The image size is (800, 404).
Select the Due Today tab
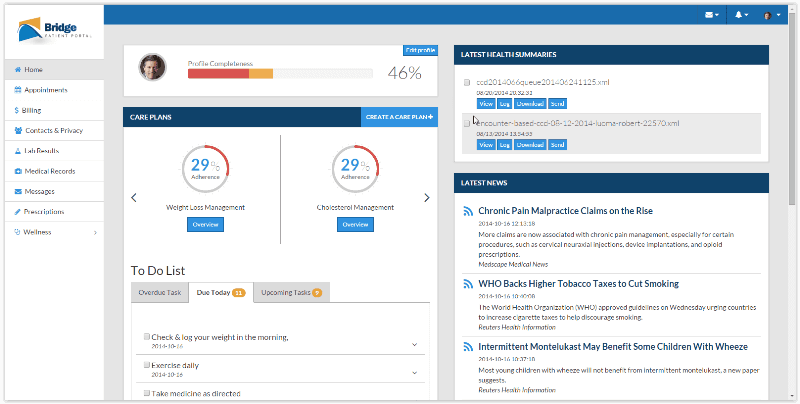(x=221, y=293)
